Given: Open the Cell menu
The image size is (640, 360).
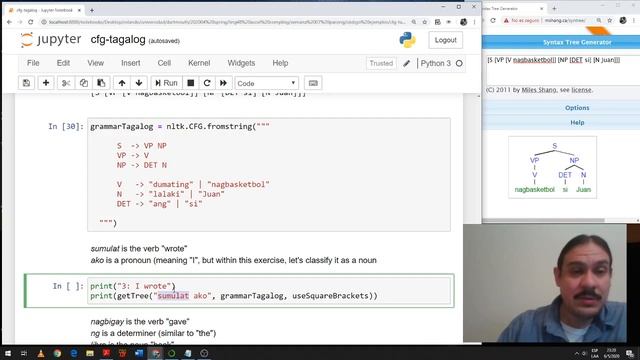Looking at the screenshot, I should click(x=164, y=63).
